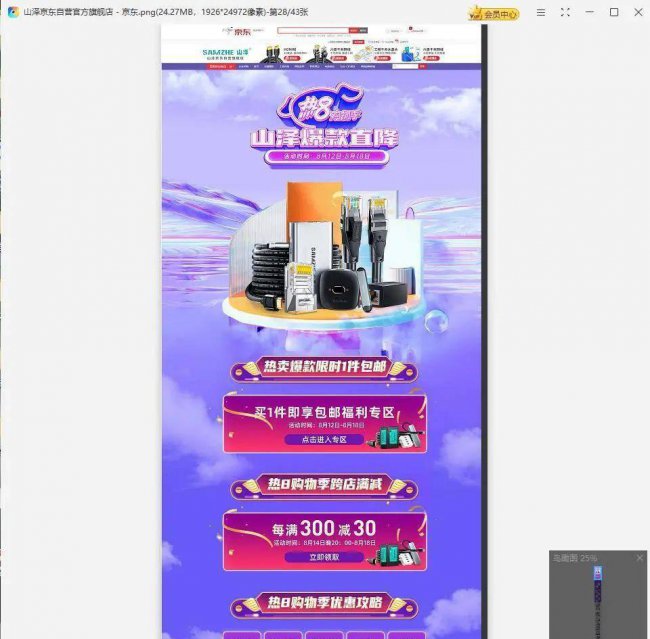Click the 鸟瞰图 25% label
The width and height of the screenshot is (650, 639).
click(575, 558)
